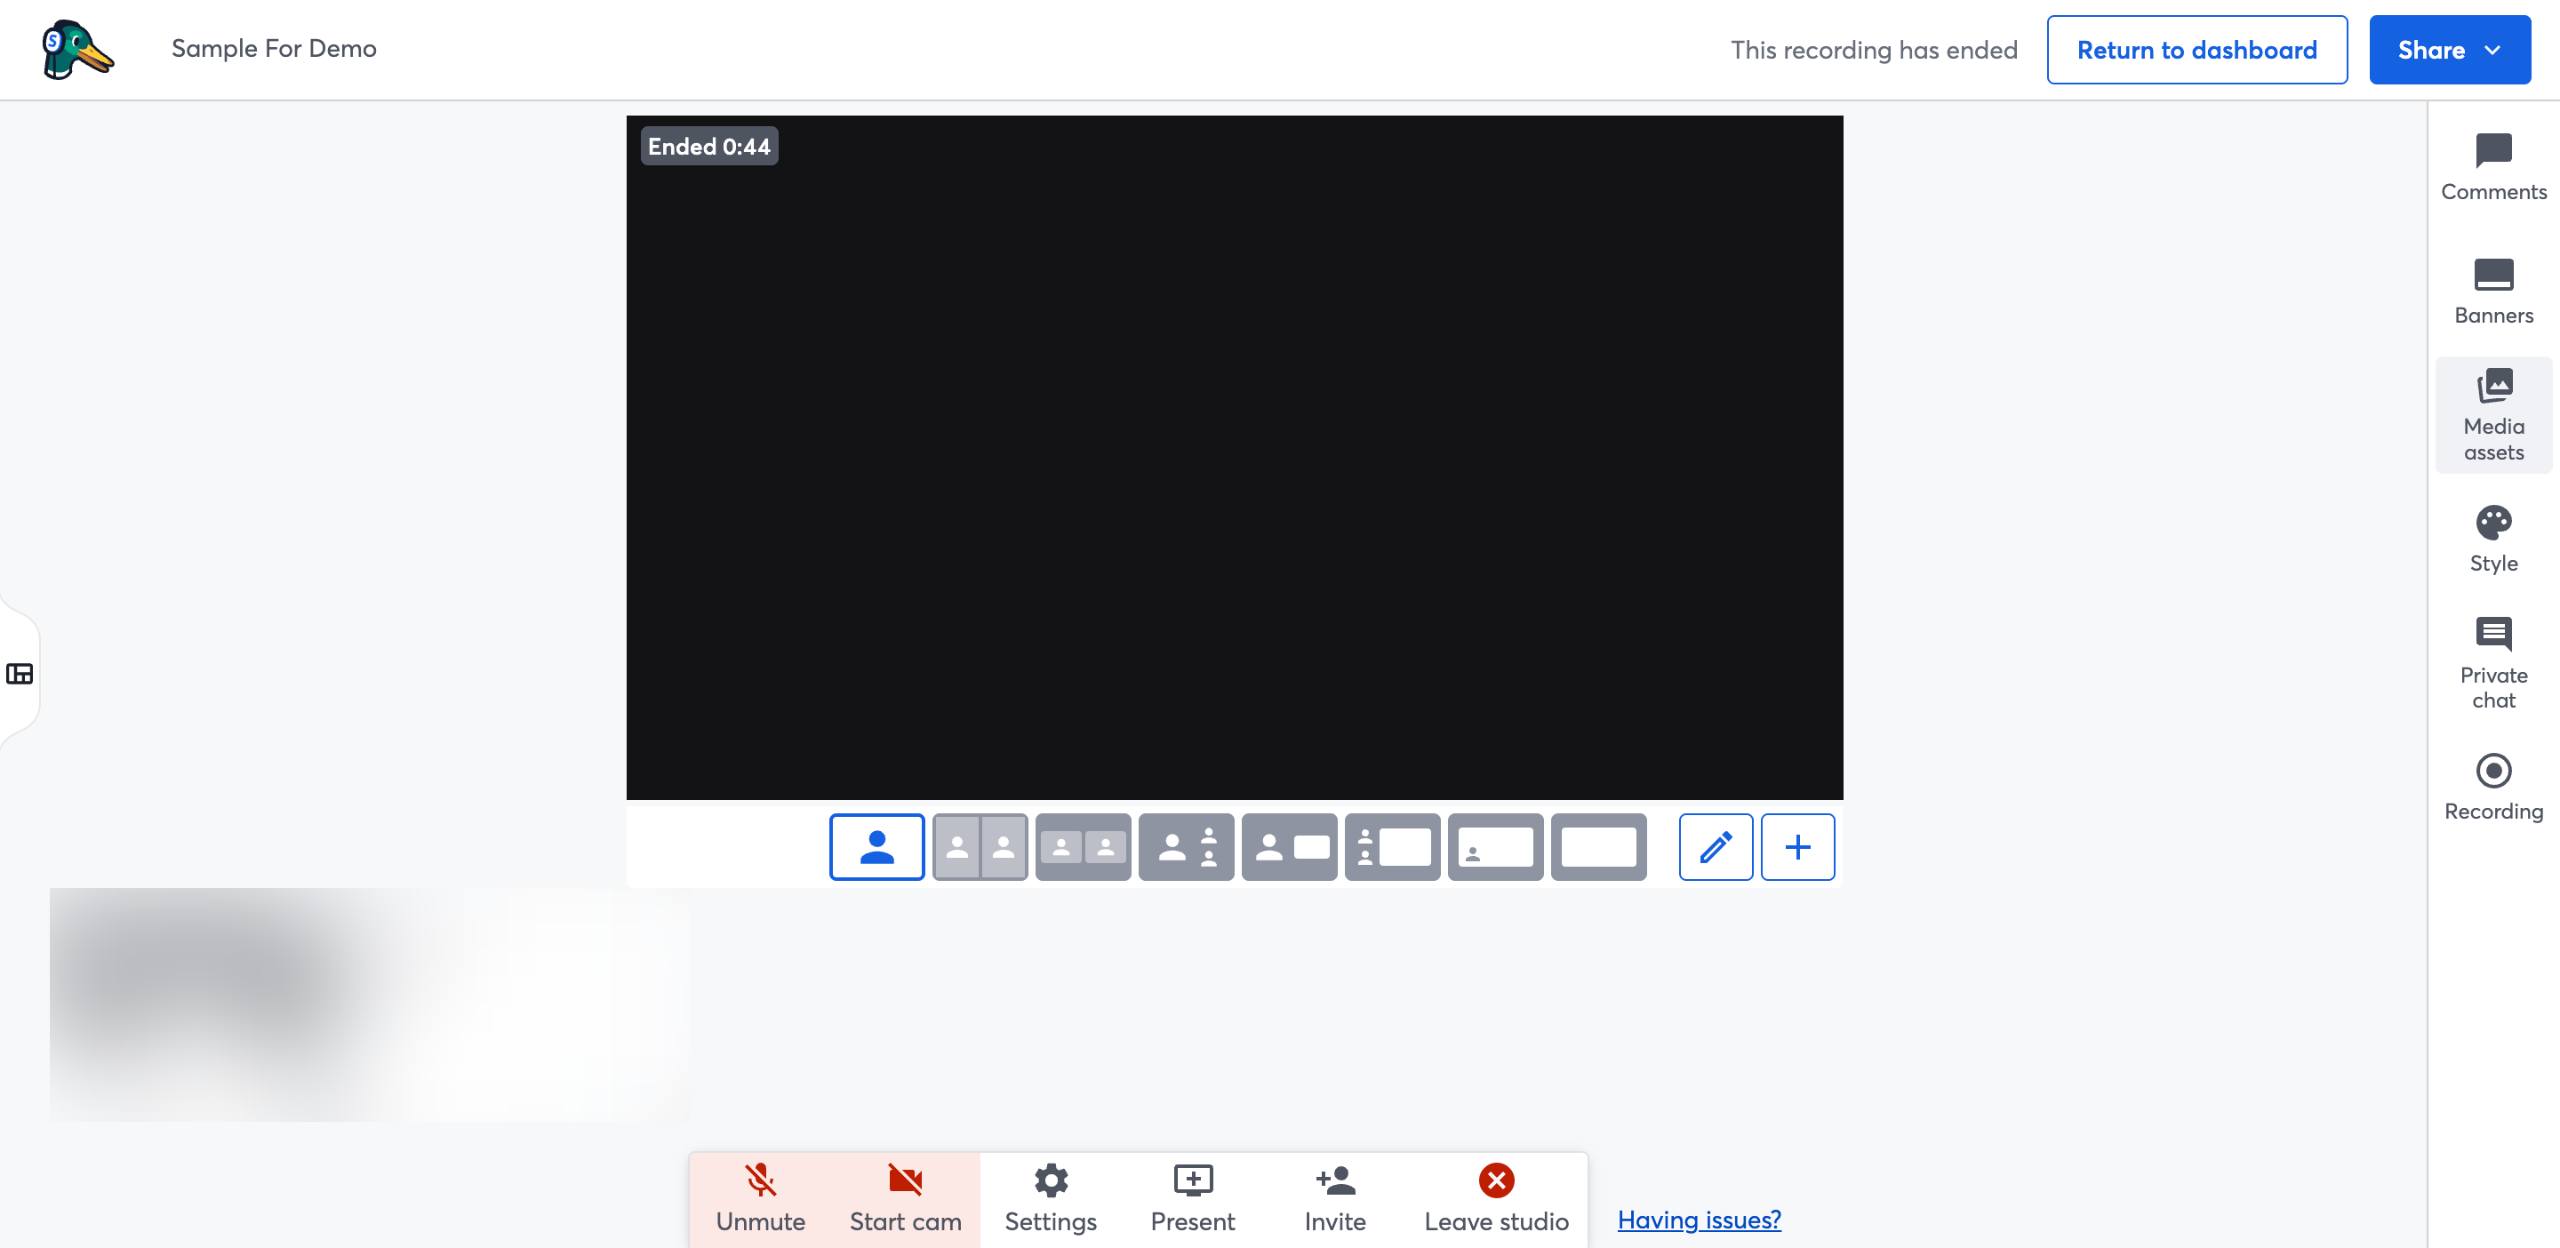Open the studio Settings
The image size is (2560, 1248).
click(x=1049, y=1197)
